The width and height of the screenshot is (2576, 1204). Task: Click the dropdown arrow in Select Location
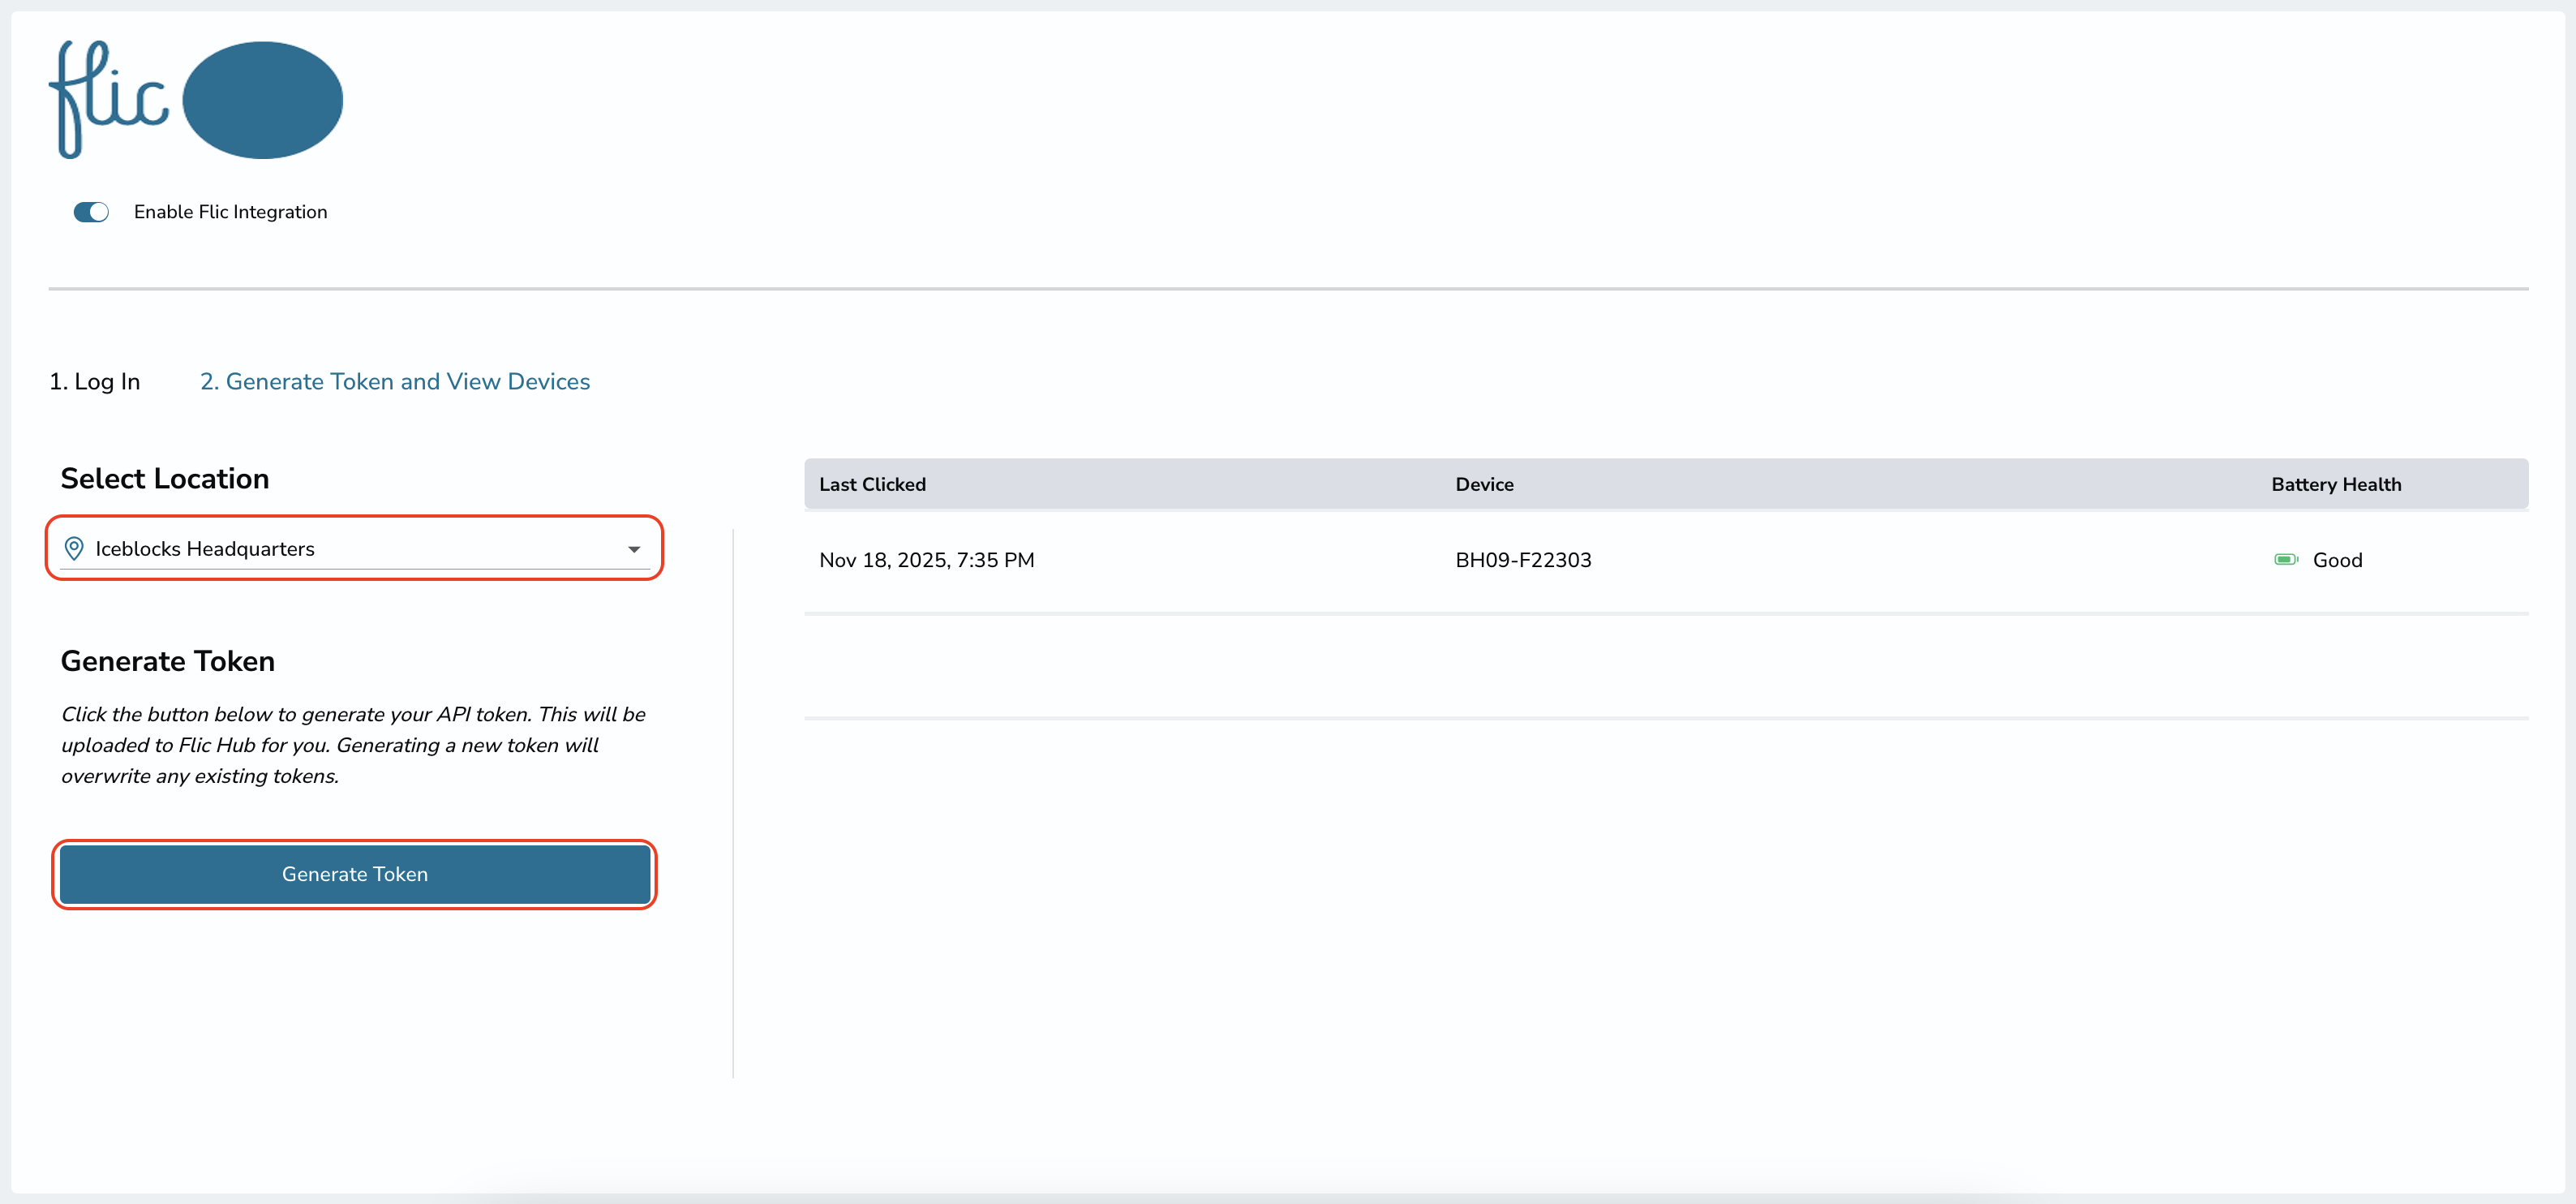[634, 549]
